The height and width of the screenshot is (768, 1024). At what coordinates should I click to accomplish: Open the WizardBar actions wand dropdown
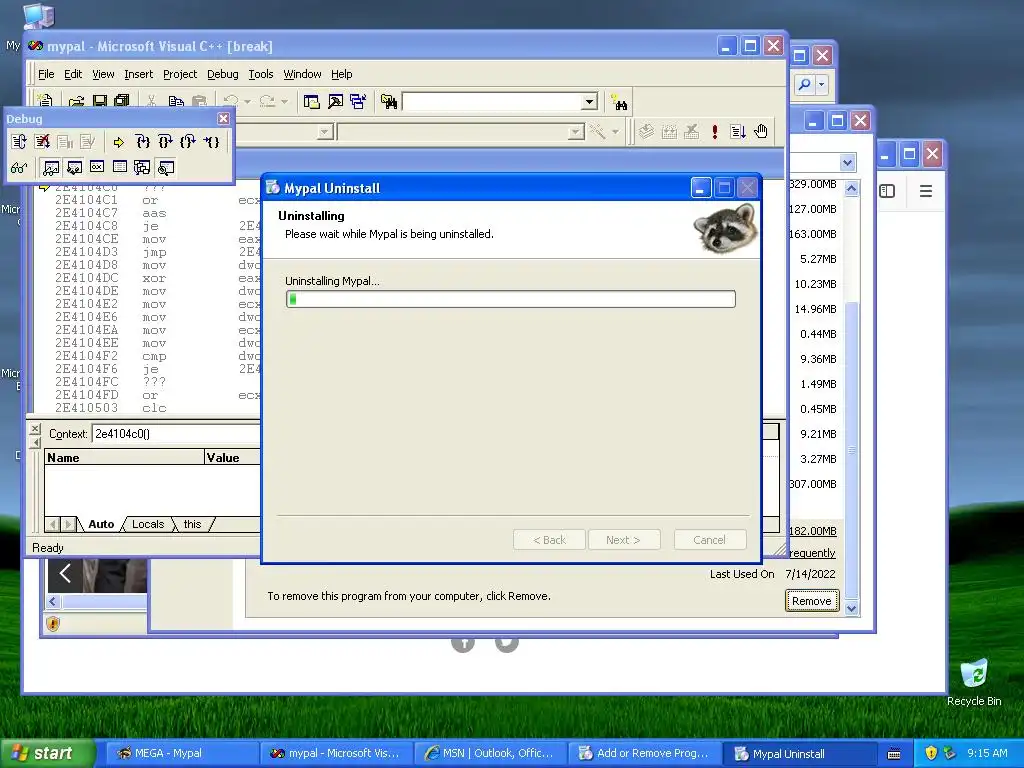pyautogui.click(x=615, y=132)
